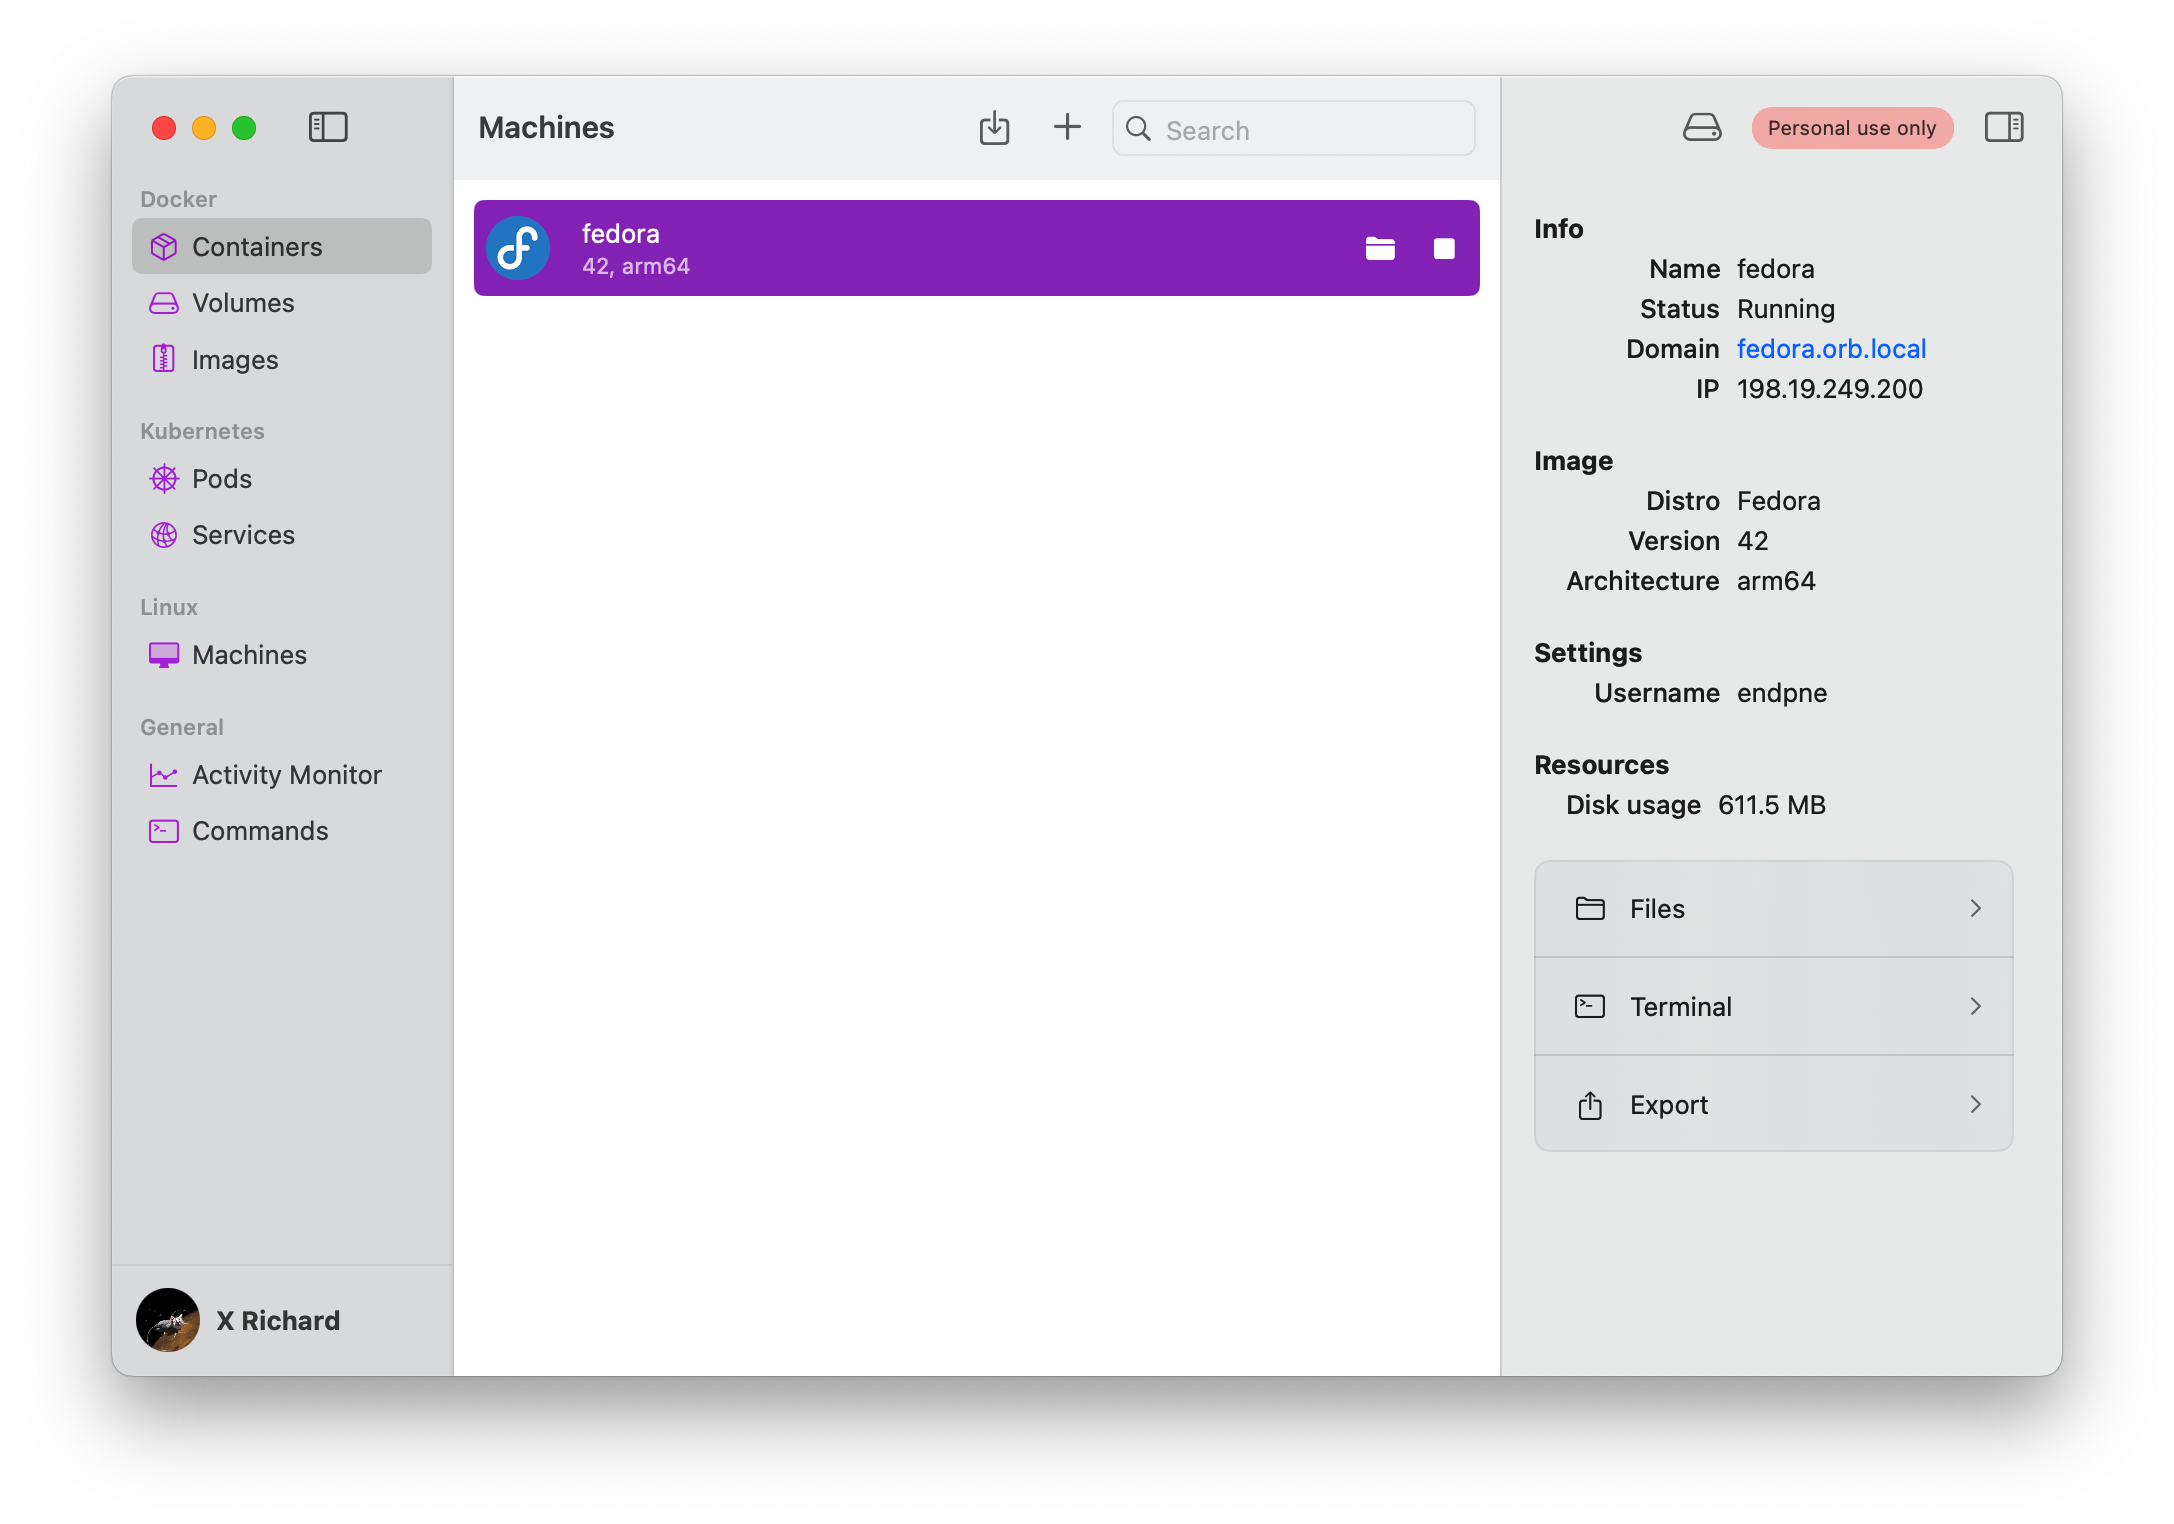
Task: Stop the fedora machine via square icon
Action: (x=1444, y=248)
